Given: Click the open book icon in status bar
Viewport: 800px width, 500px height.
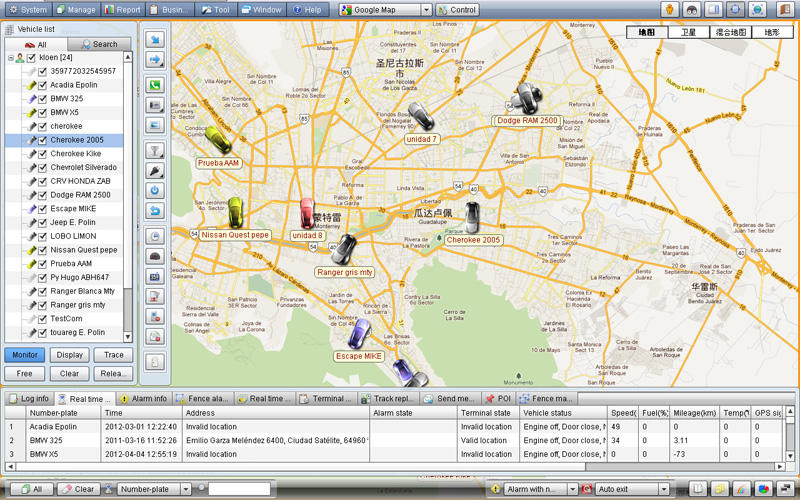Looking at the screenshot, I should pyautogui.click(x=696, y=489).
